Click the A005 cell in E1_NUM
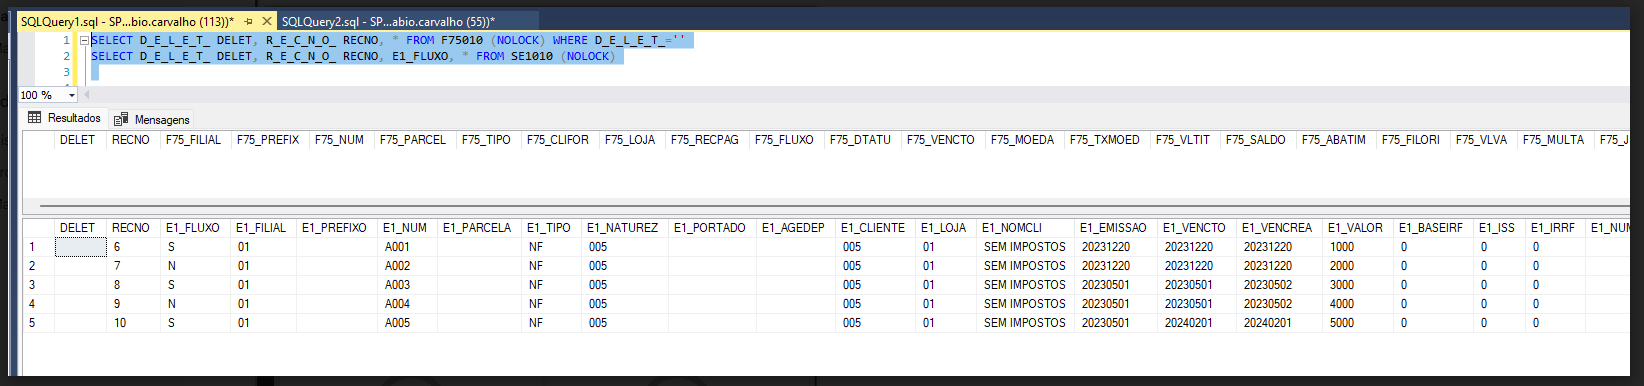Screen dimensions: 1644x386 (x=407, y=323)
